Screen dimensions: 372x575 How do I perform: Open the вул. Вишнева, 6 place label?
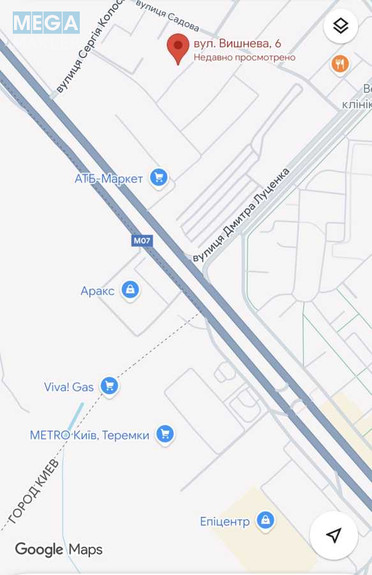click(x=237, y=44)
